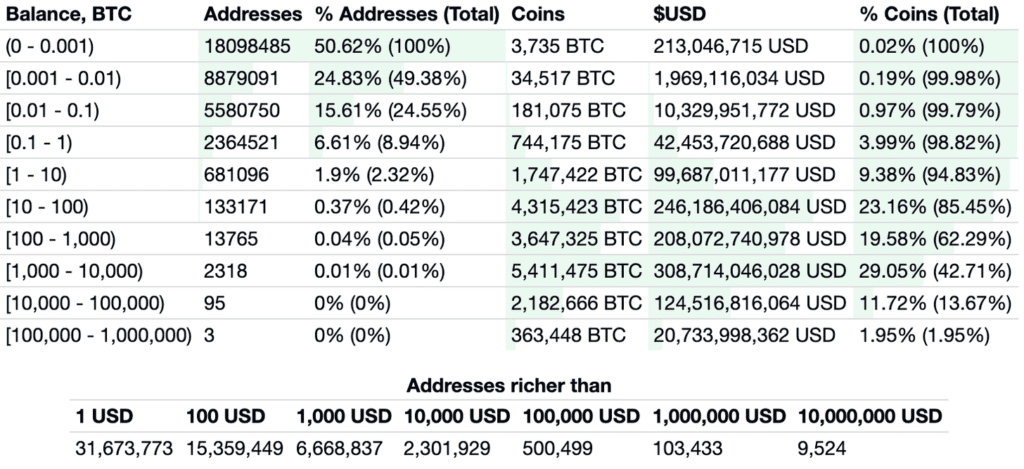1024x469 pixels.
Task: Click the (0 - 0.001) balance row label
Action: [x=48, y=45]
